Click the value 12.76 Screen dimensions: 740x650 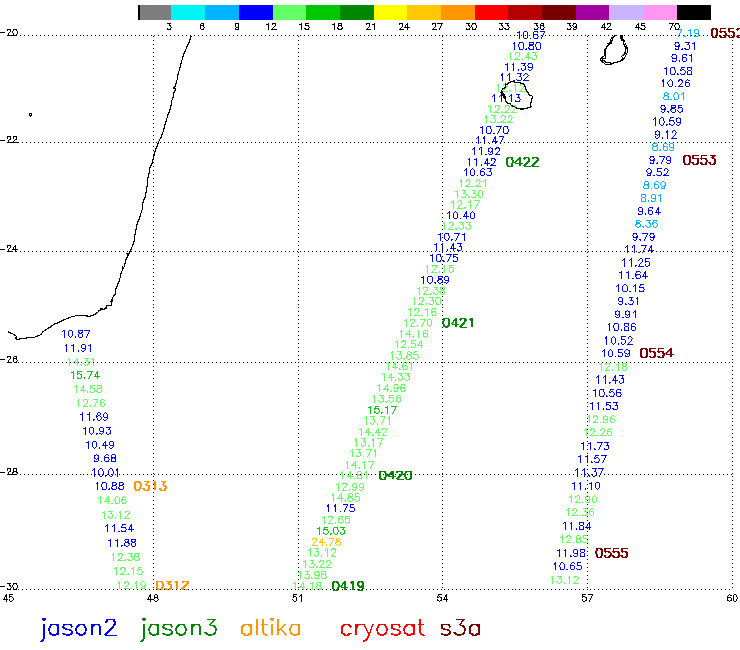(91, 404)
